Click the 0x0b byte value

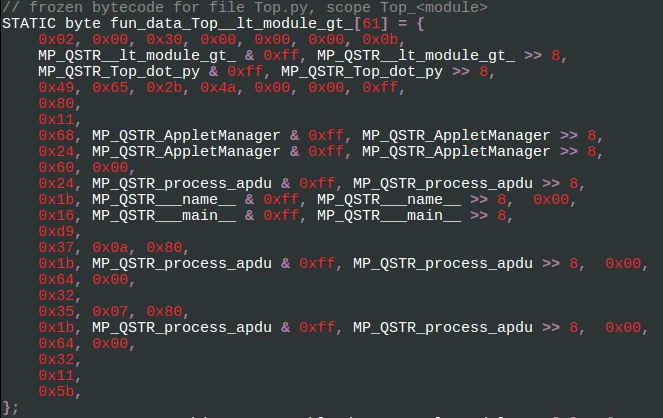(x=380, y=39)
